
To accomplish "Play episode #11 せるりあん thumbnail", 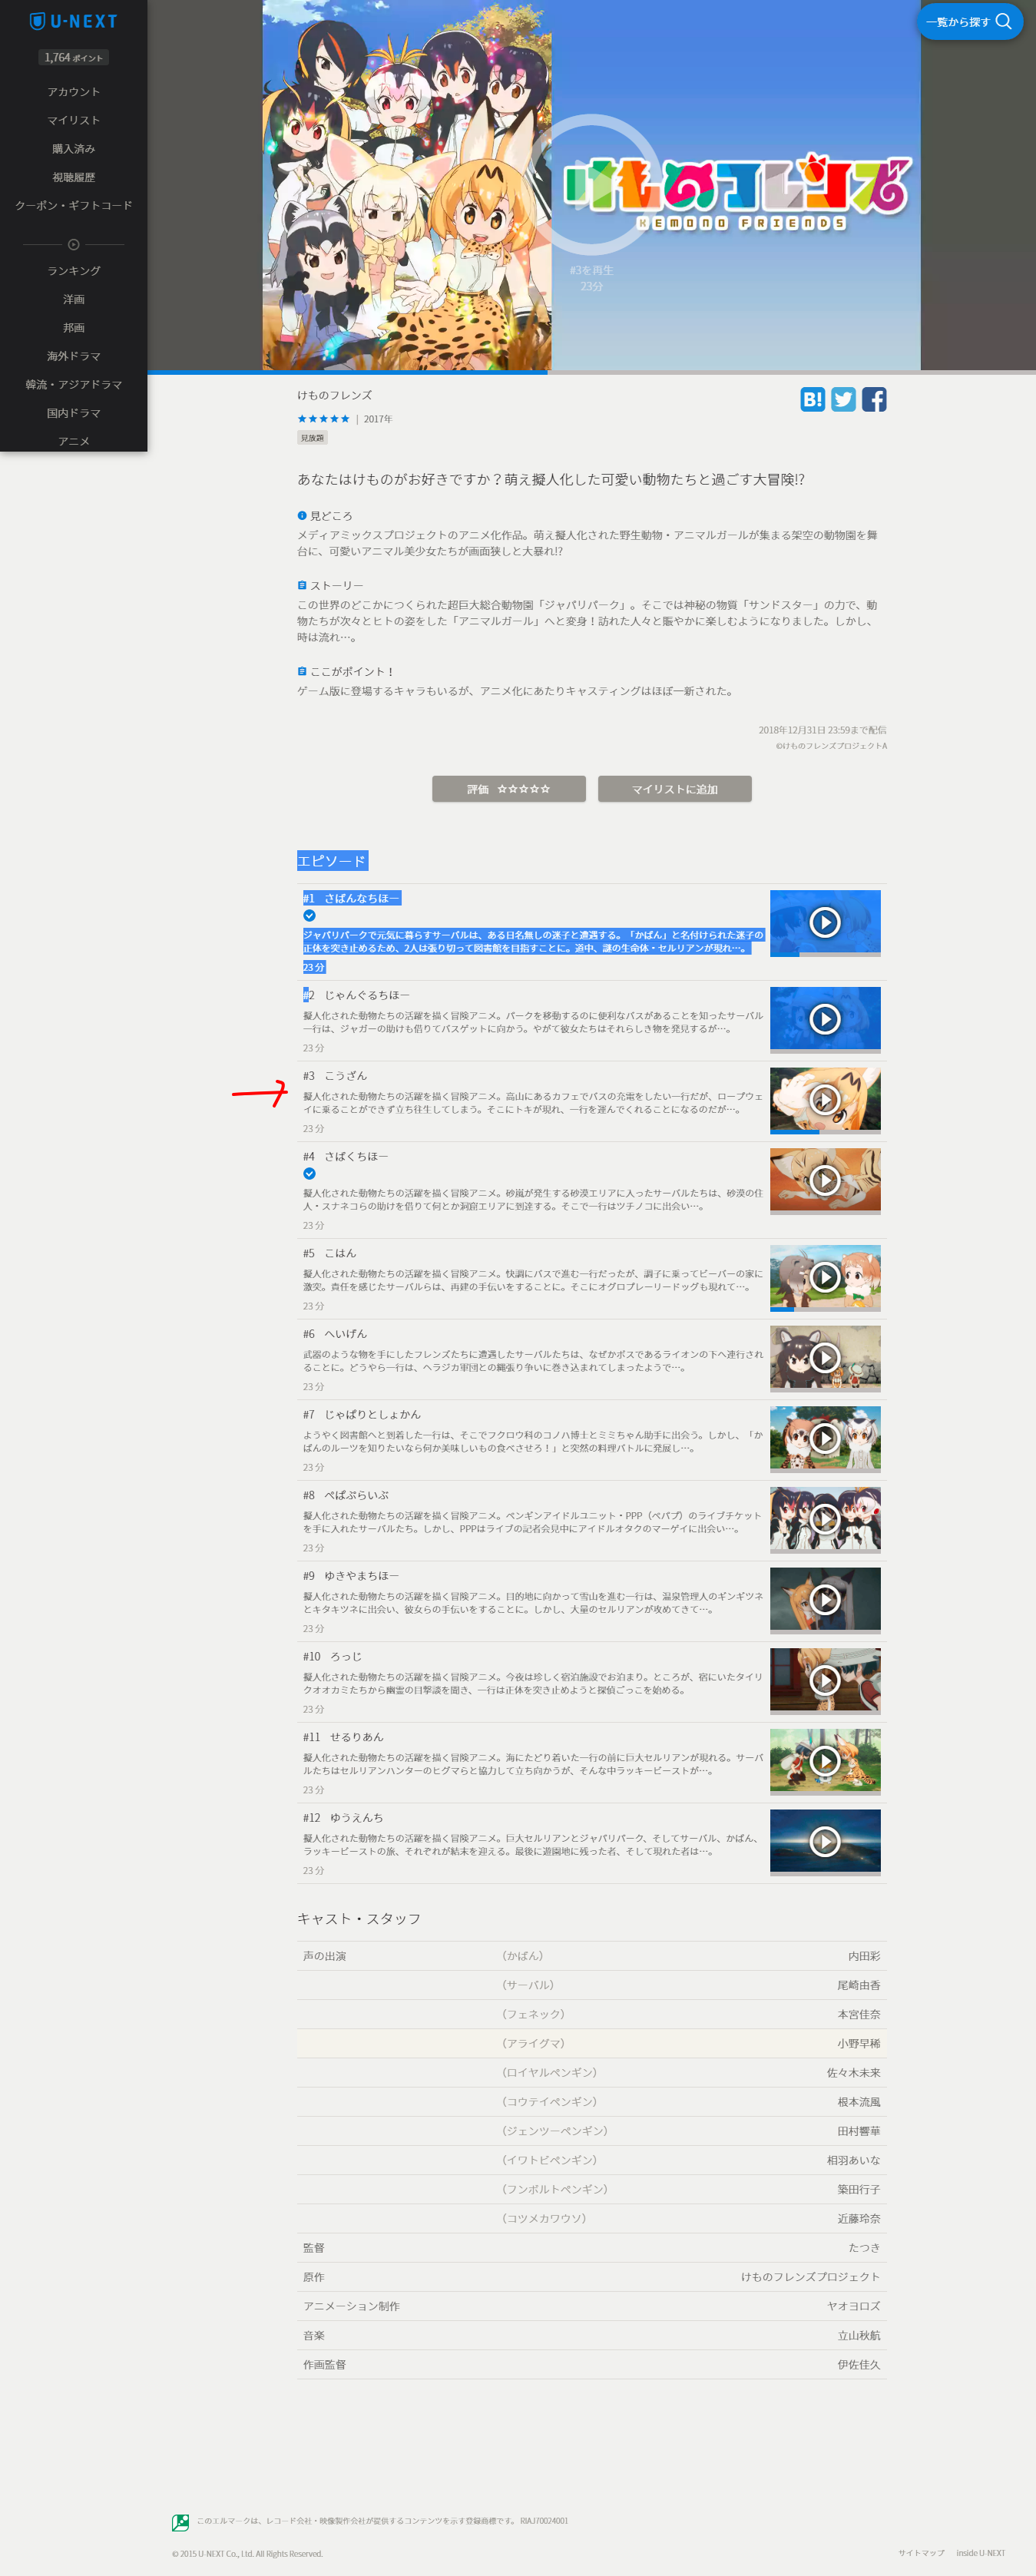I will (825, 1761).
